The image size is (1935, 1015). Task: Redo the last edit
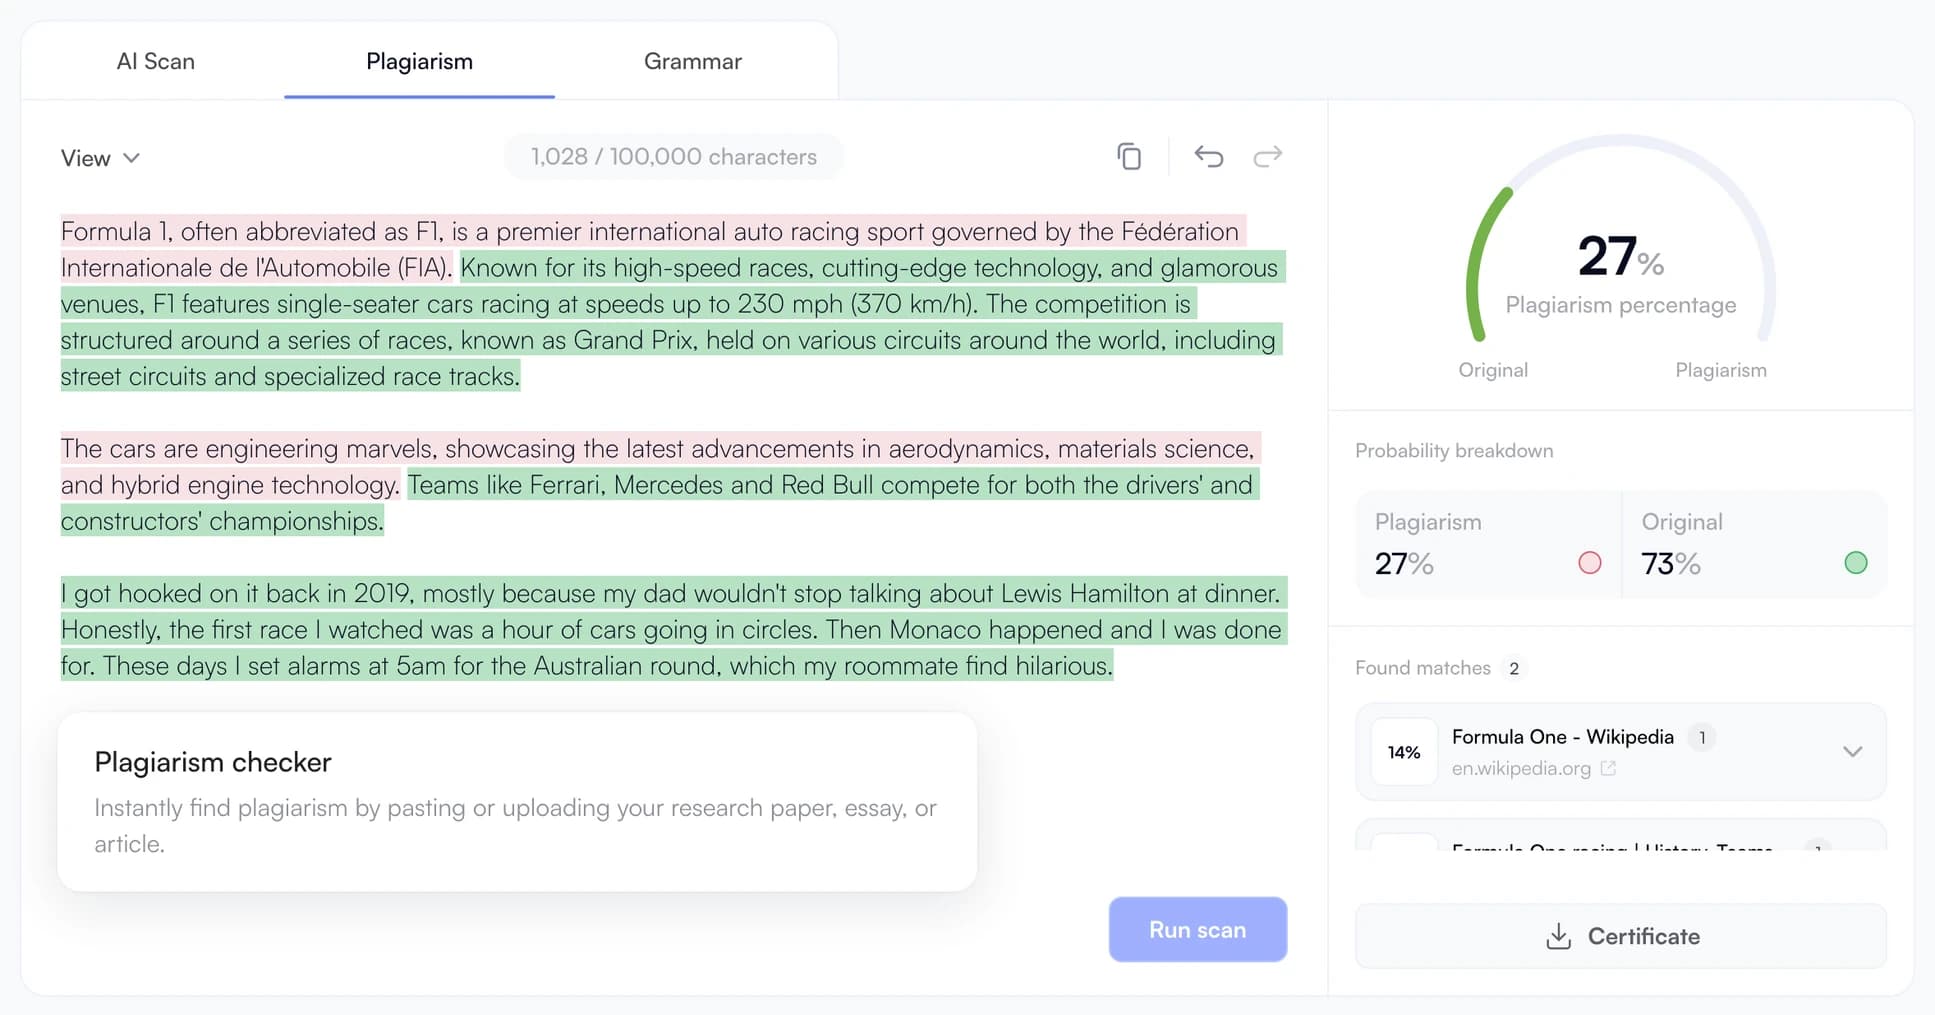click(x=1267, y=157)
